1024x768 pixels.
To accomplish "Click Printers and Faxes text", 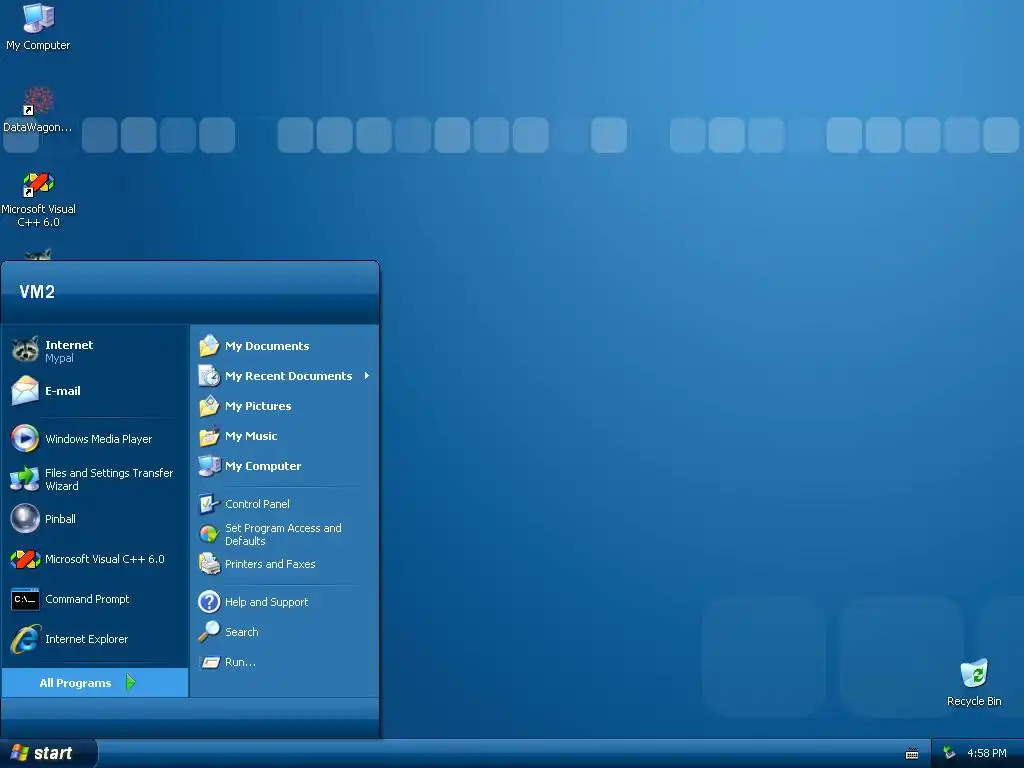I will pyautogui.click(x=270, y=564).
